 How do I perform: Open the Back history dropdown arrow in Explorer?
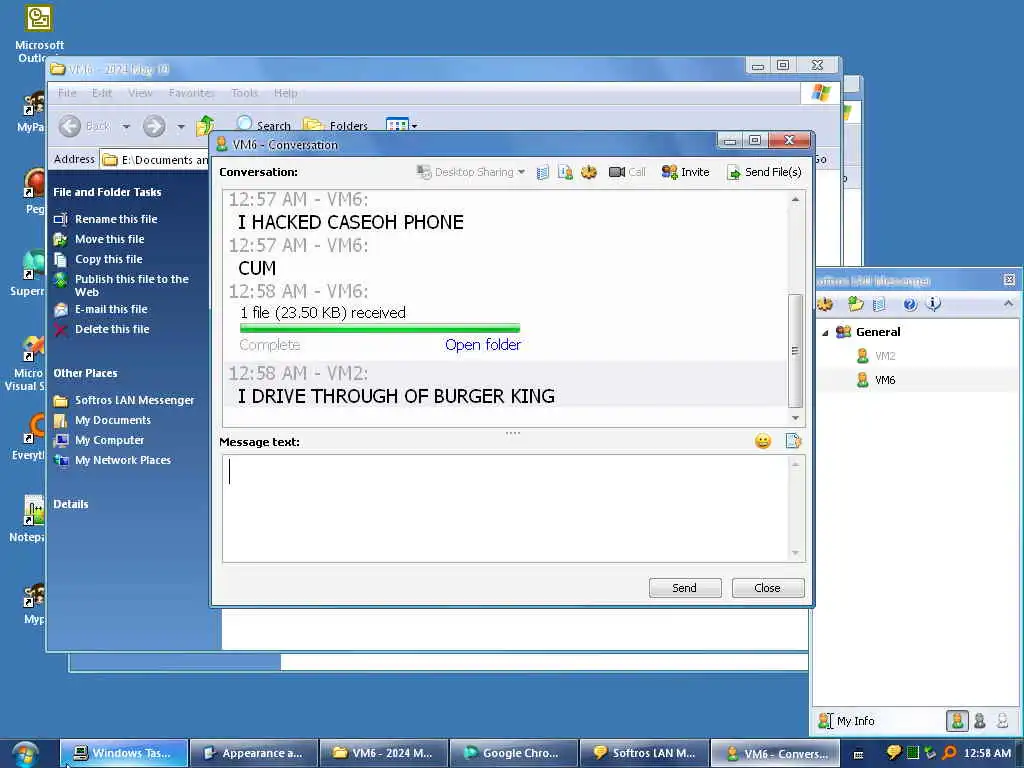pos(126,126)
